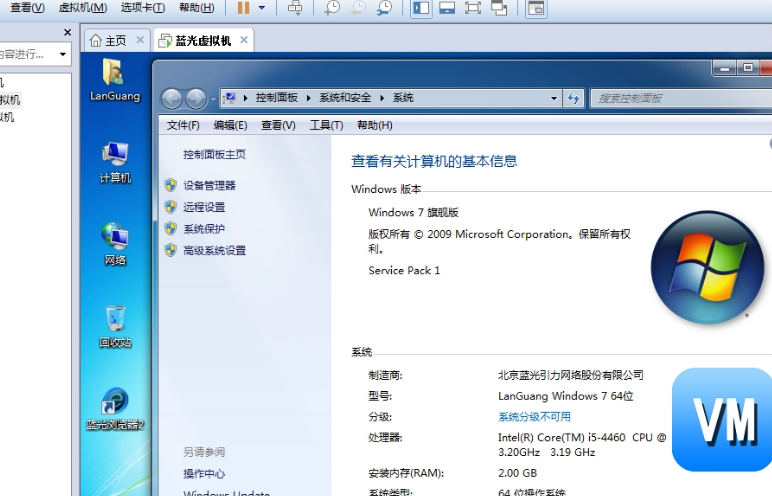The image size is (772, 496).
Task: Open 操作中心 link
Action: (x=204, y=474)
